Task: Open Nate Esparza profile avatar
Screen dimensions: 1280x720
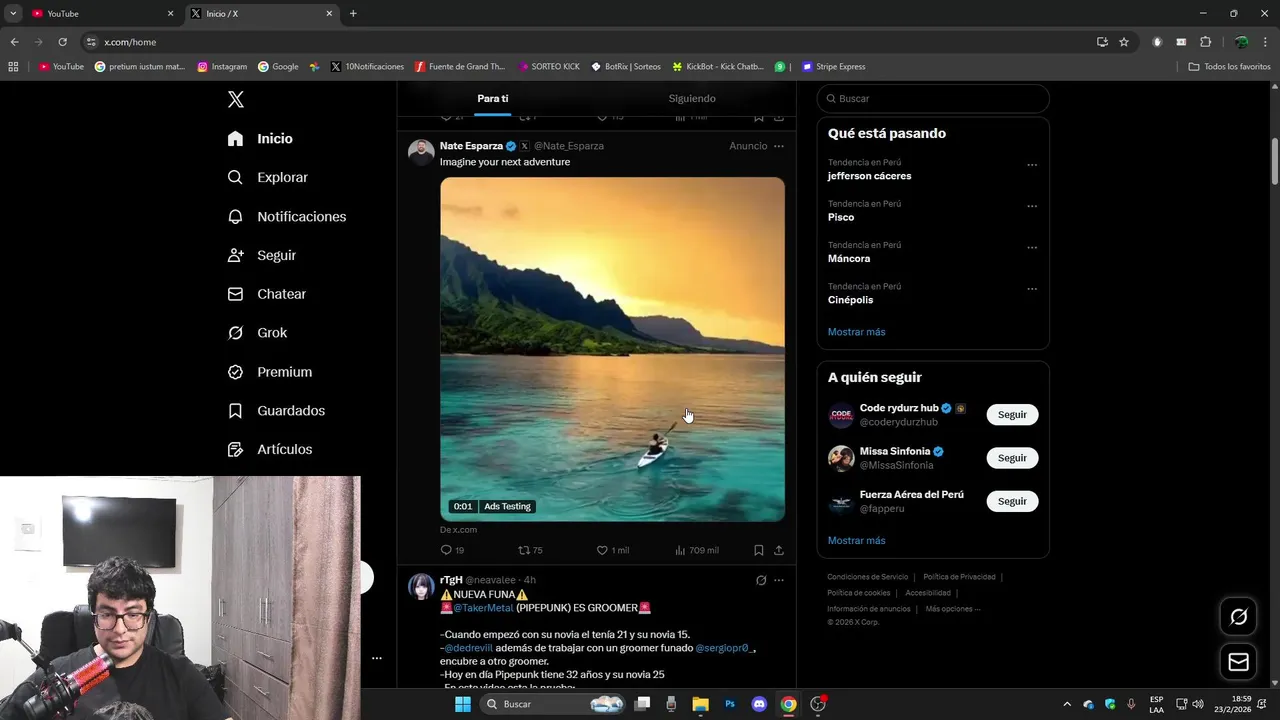Action: click(421, 152)
